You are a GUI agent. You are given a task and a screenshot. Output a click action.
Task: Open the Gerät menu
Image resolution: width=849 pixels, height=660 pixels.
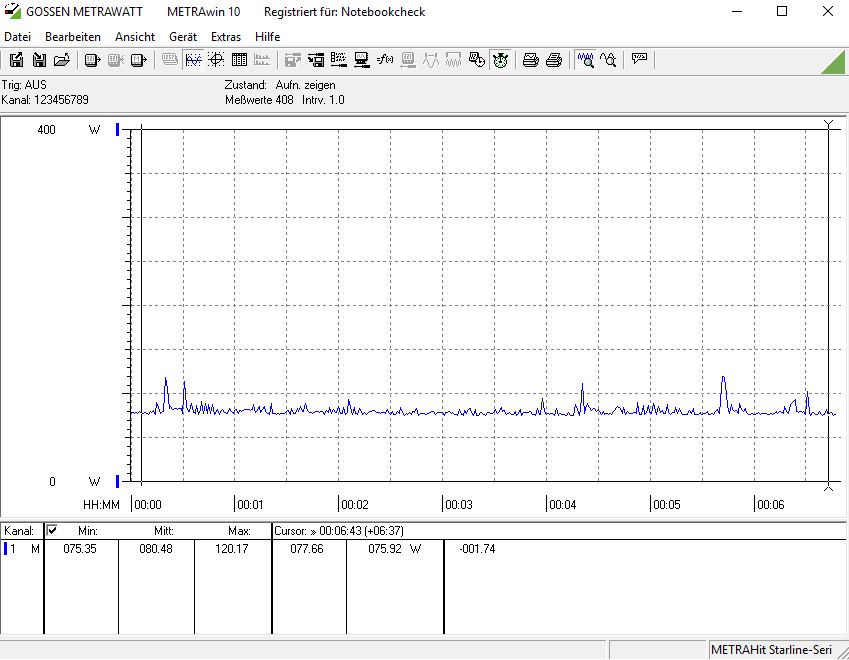coord(183,37)
